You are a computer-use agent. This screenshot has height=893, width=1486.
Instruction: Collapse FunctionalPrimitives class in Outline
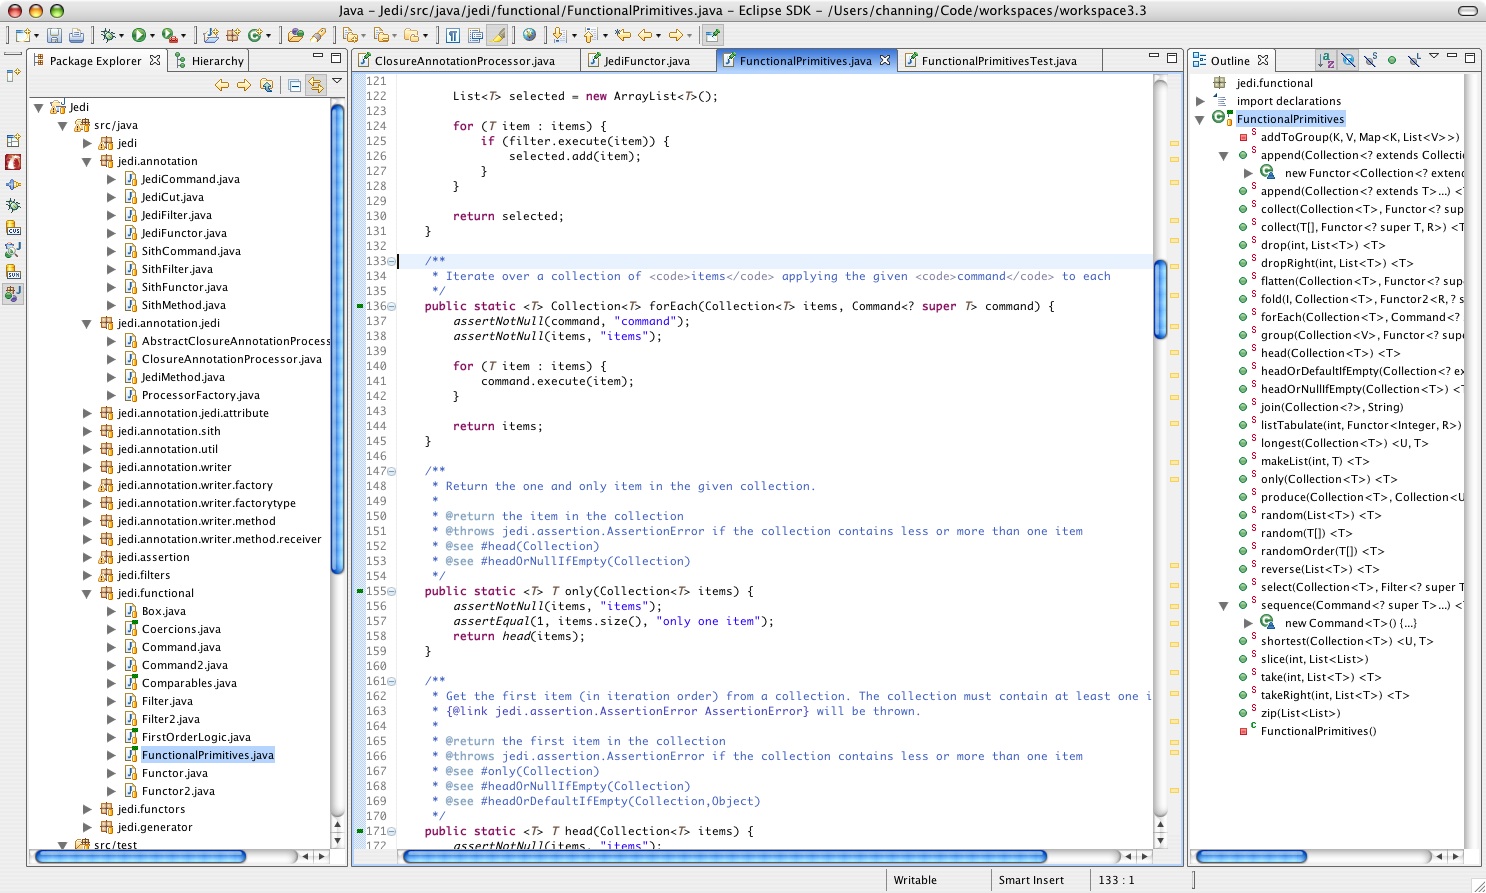pyautogui.click(x=1200, y=119)
